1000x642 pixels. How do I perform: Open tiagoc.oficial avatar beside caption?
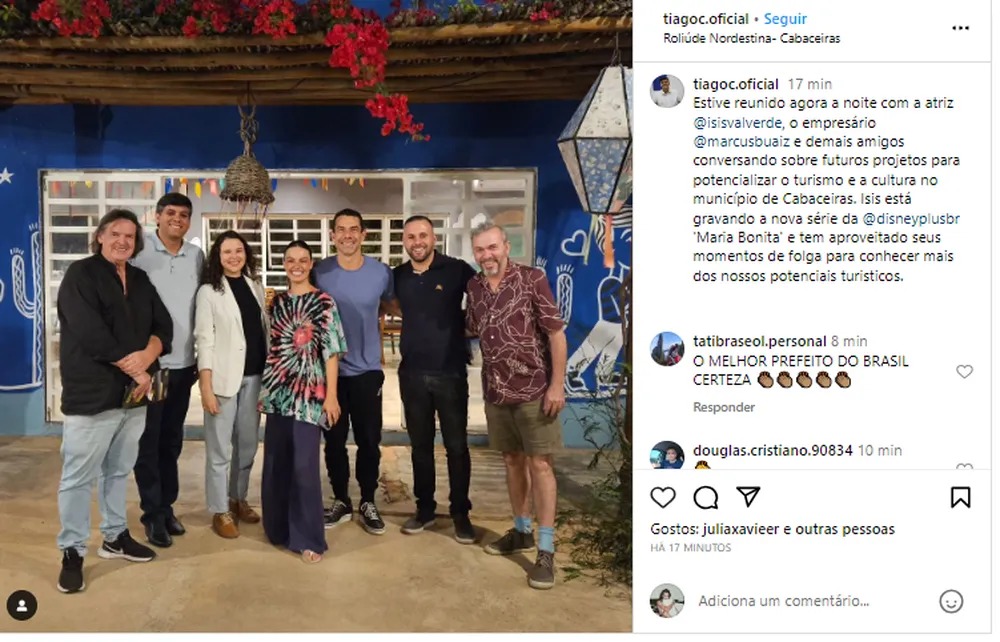click(667, 91)
